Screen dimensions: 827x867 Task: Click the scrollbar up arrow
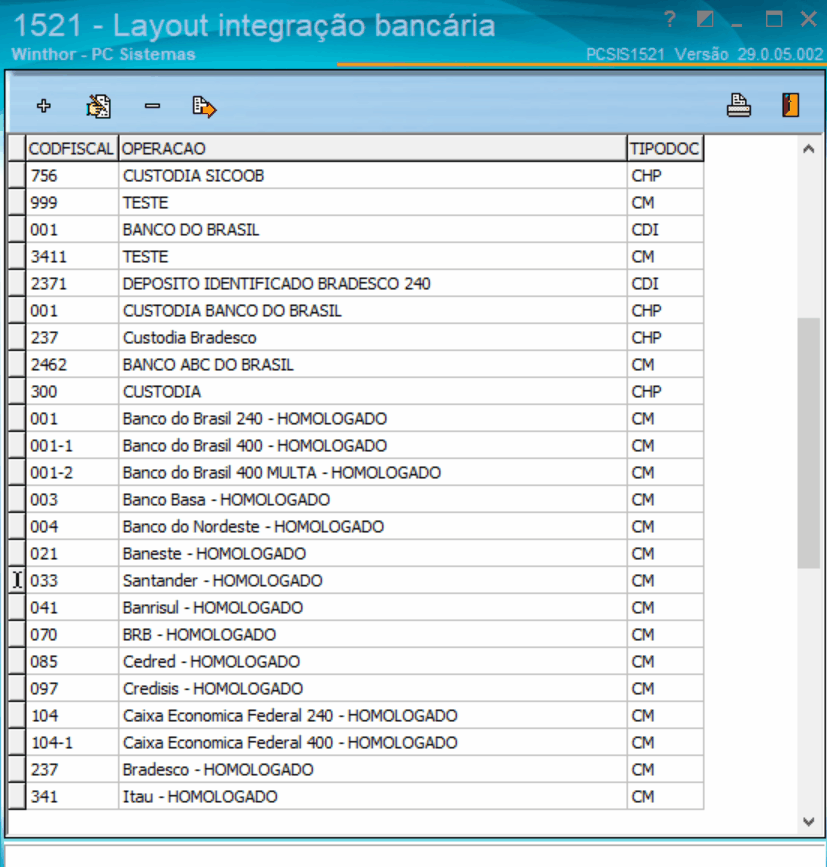[x=809, y=149]
